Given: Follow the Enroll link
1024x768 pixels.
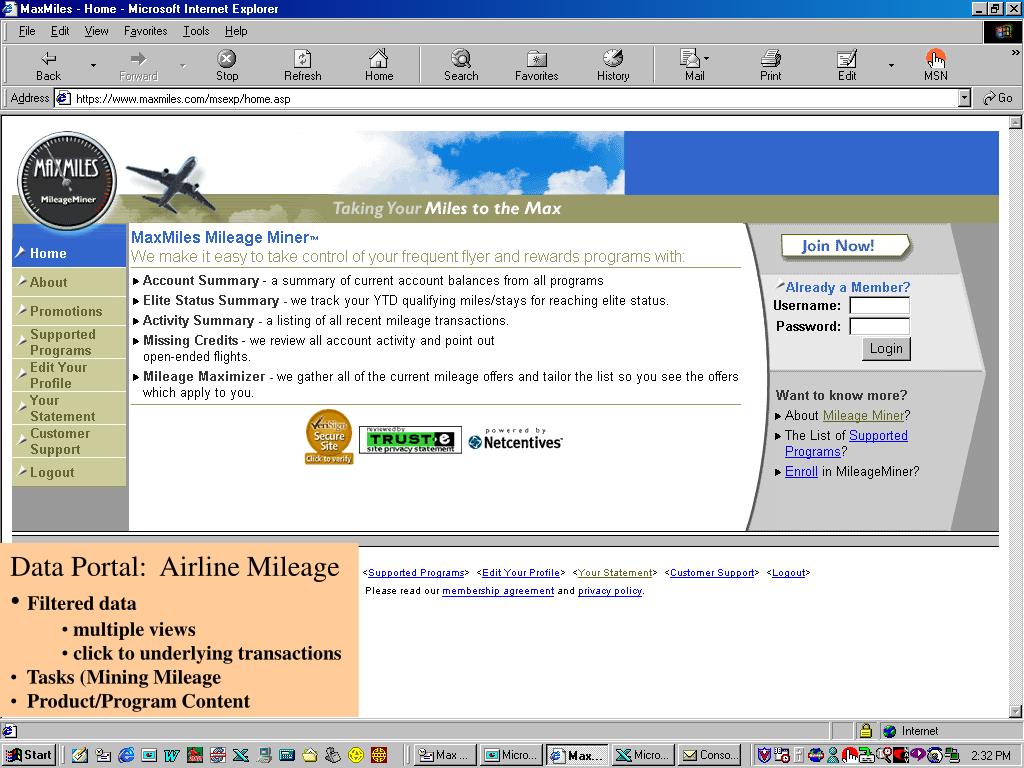Looking at the screenshot, I should tap(801, 472).
